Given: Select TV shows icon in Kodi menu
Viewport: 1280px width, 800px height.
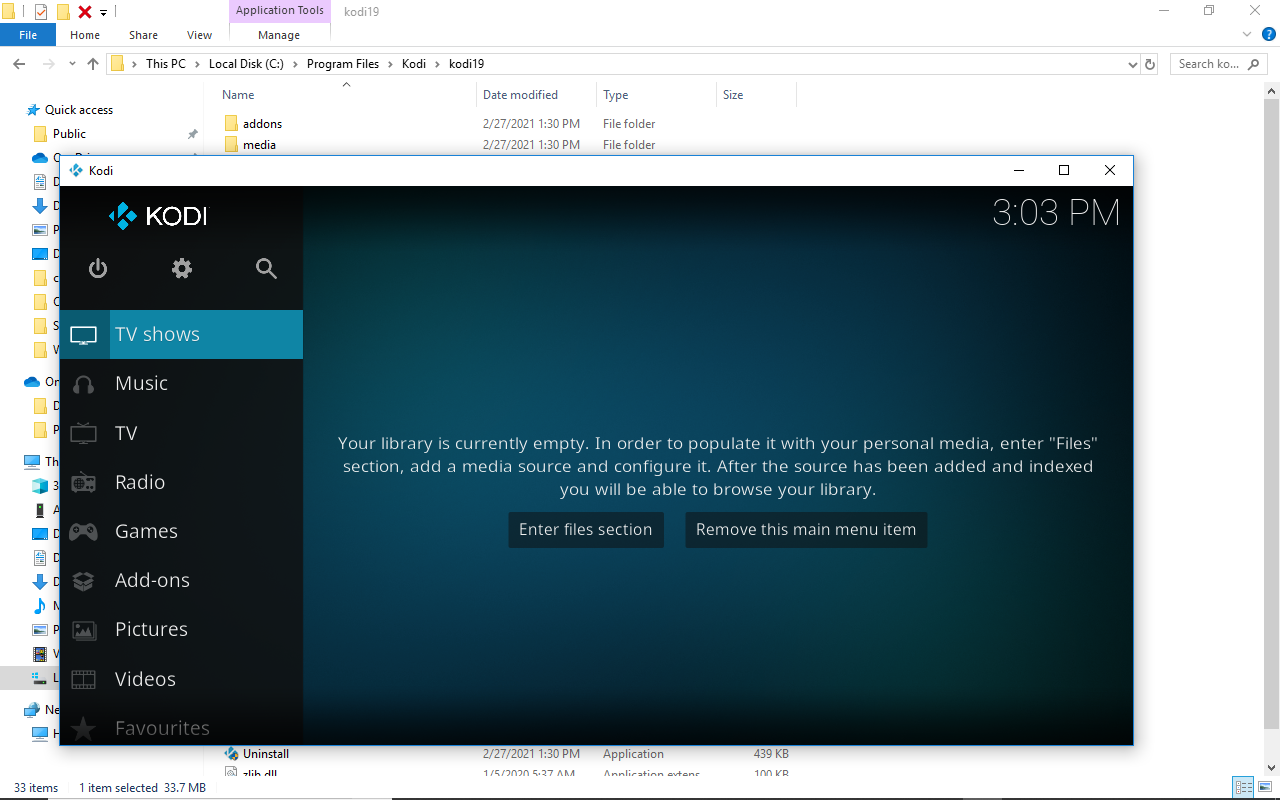Looking at the screenshot, I should [84, 335].
